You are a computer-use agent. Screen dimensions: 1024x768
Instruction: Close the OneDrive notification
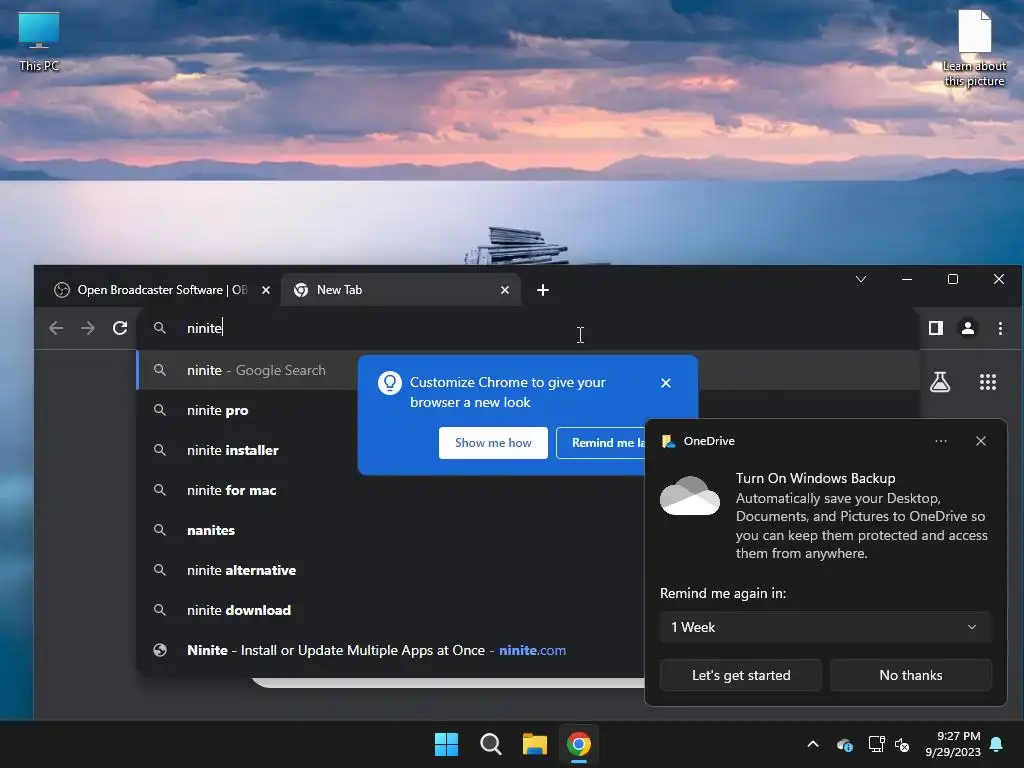981,441
